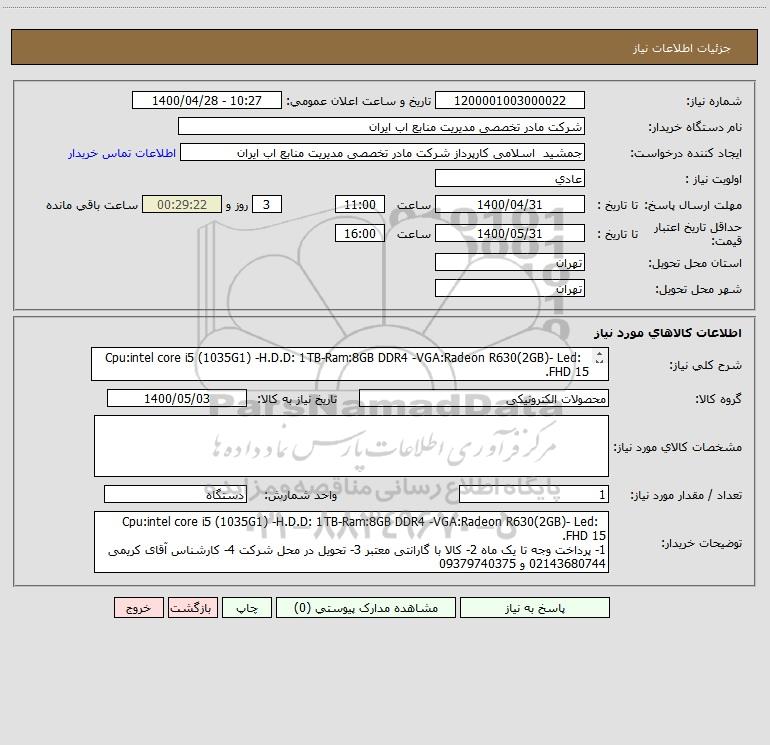Click the توضیحات خریدار text area
770x745 pixels.
(x=351, y=542)
